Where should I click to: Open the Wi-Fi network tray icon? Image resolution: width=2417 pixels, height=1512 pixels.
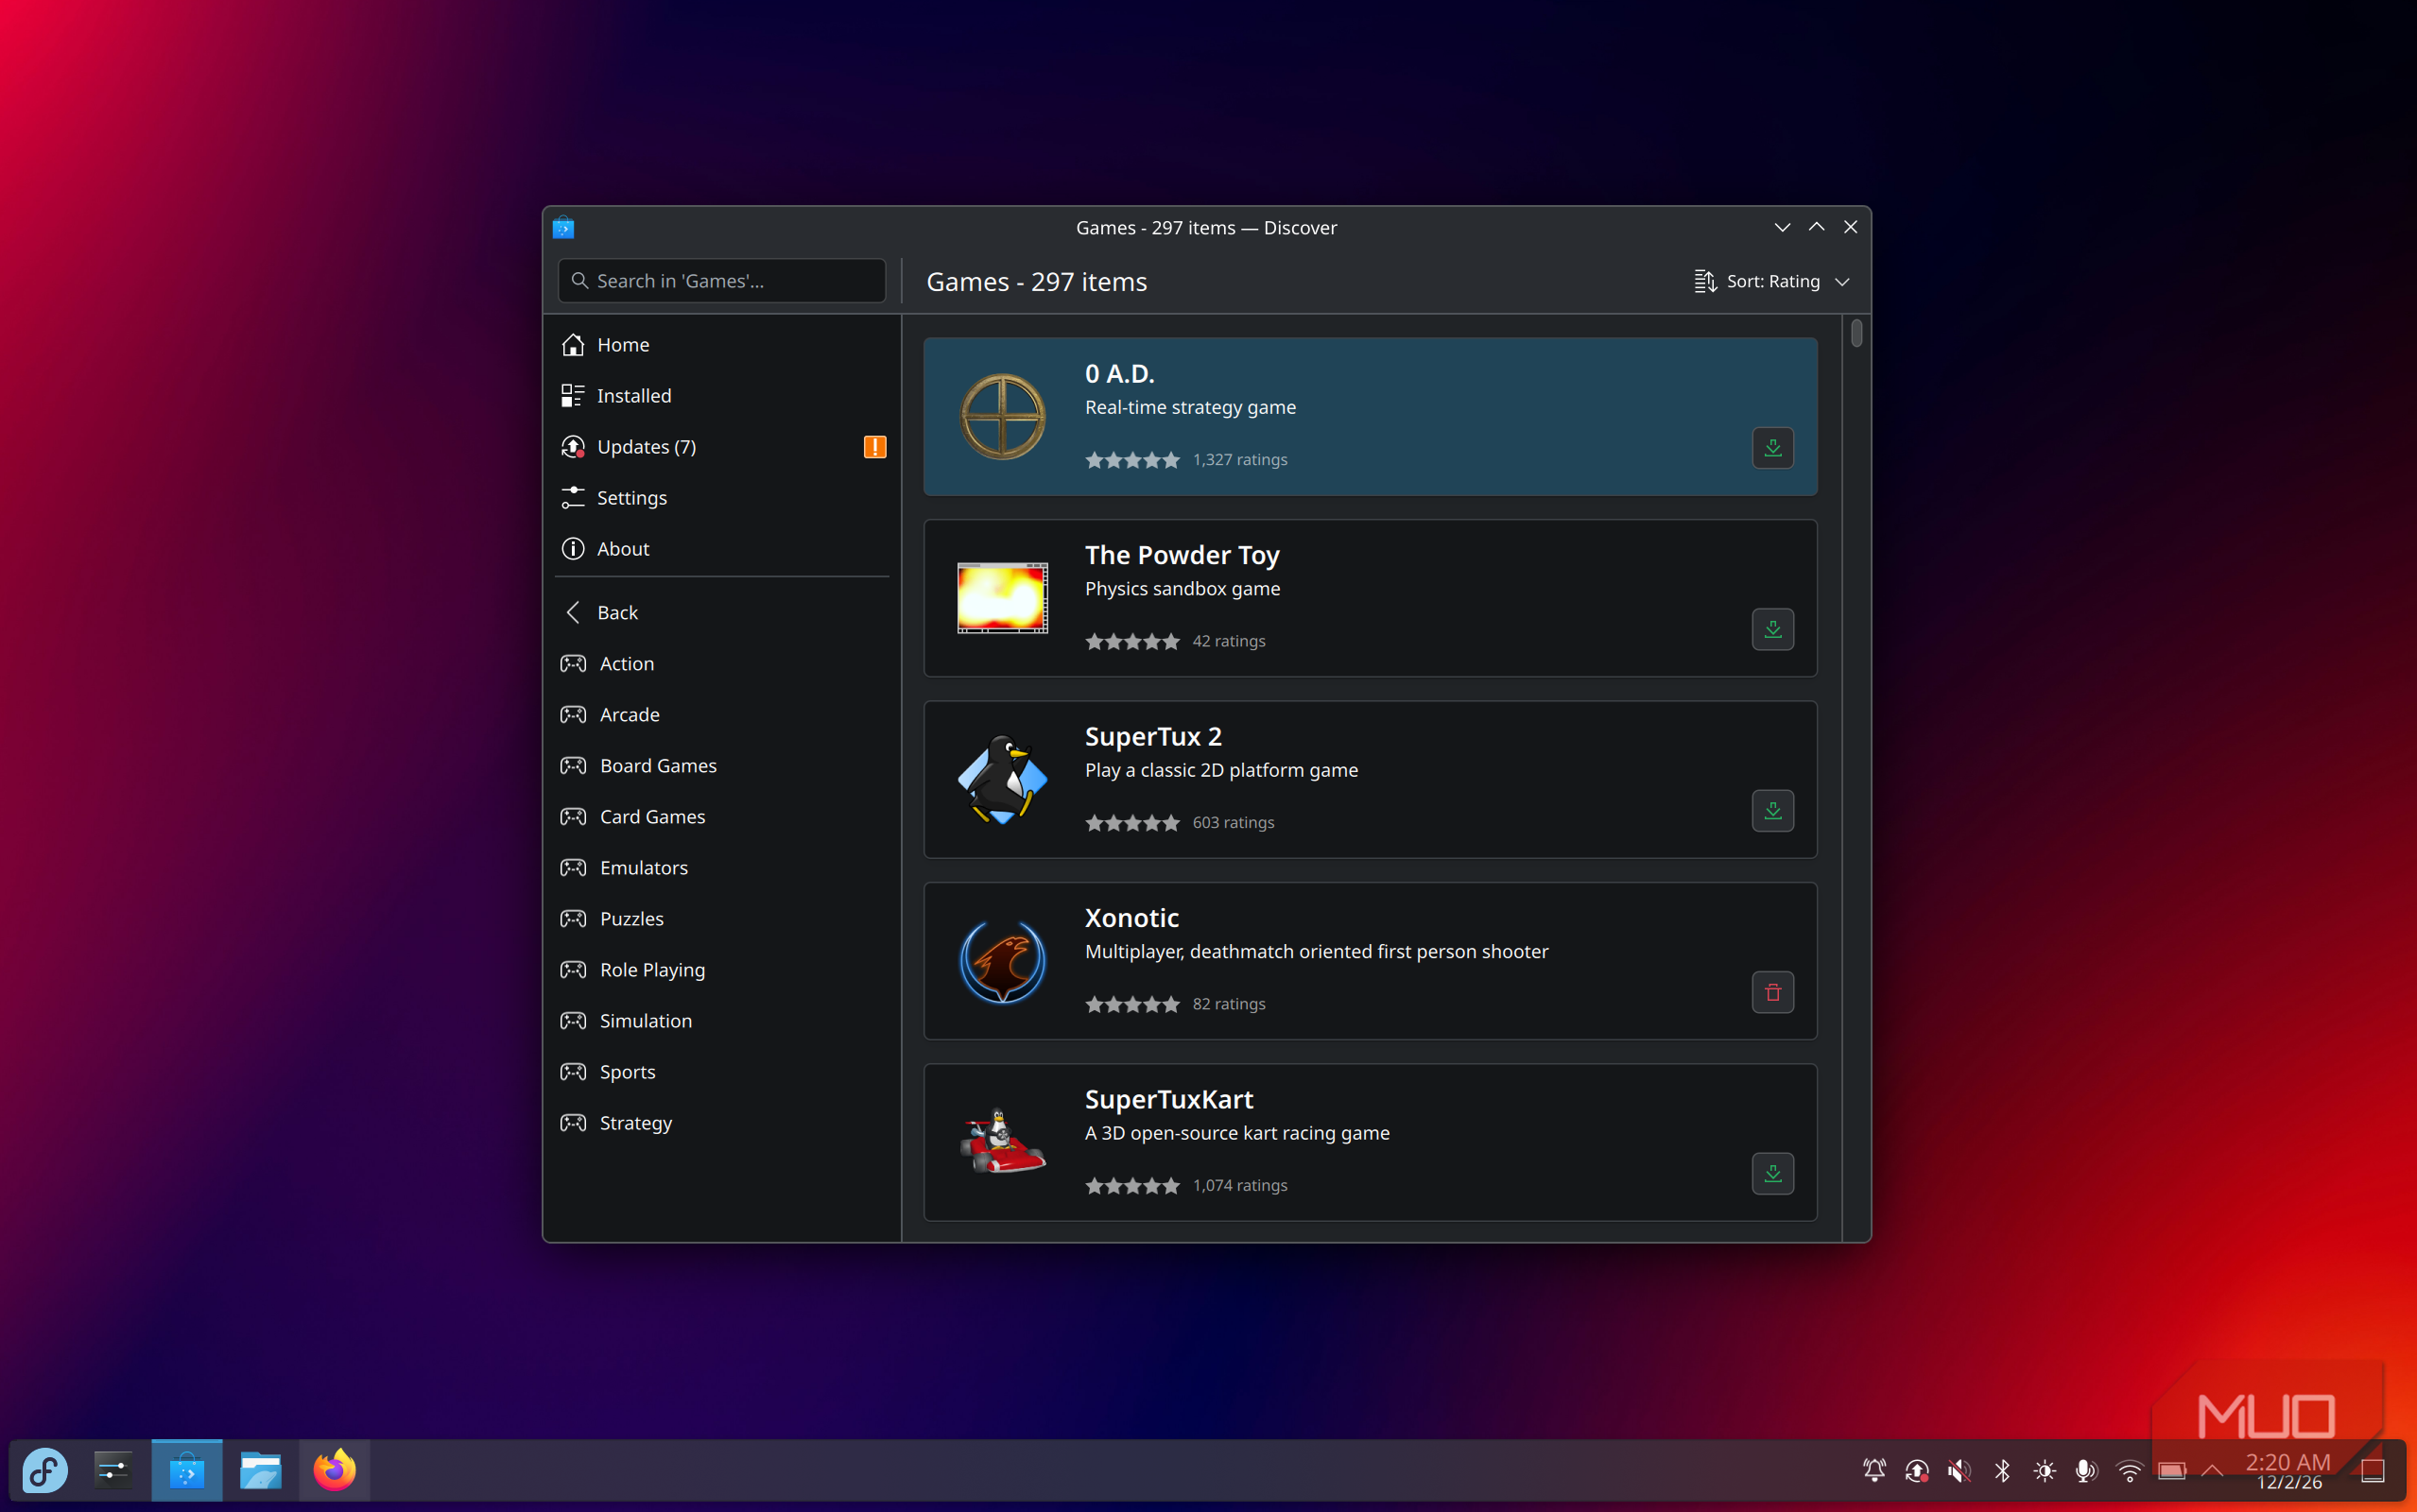click(2129, 1470)
